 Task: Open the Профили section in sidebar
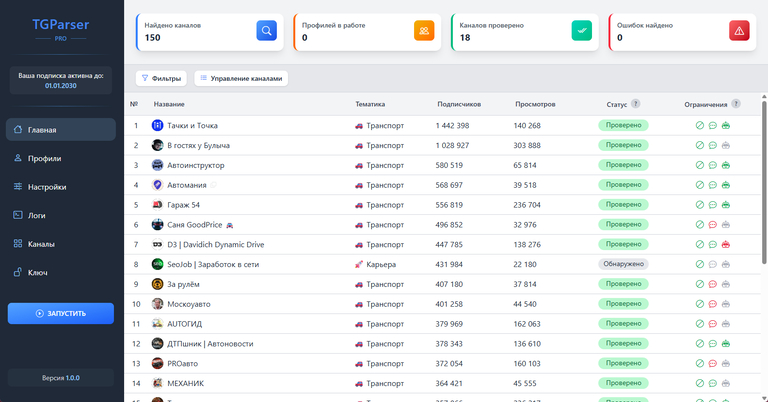61,158
